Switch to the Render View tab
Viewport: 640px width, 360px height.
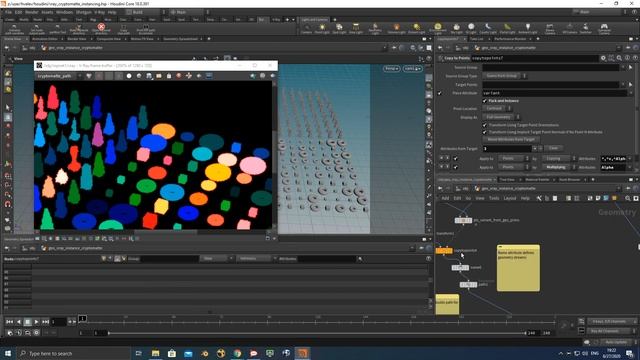point(76,39)
